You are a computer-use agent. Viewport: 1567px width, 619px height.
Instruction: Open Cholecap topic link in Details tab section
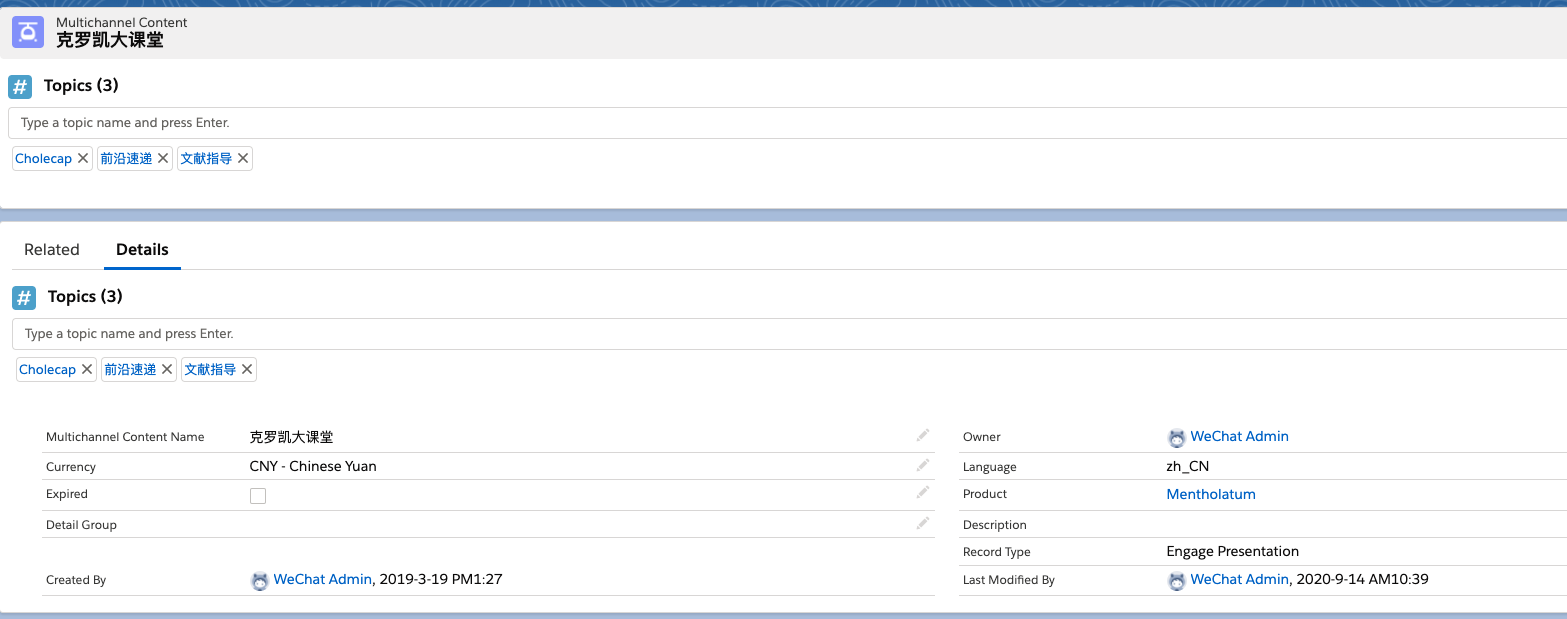tap(47, 369)
